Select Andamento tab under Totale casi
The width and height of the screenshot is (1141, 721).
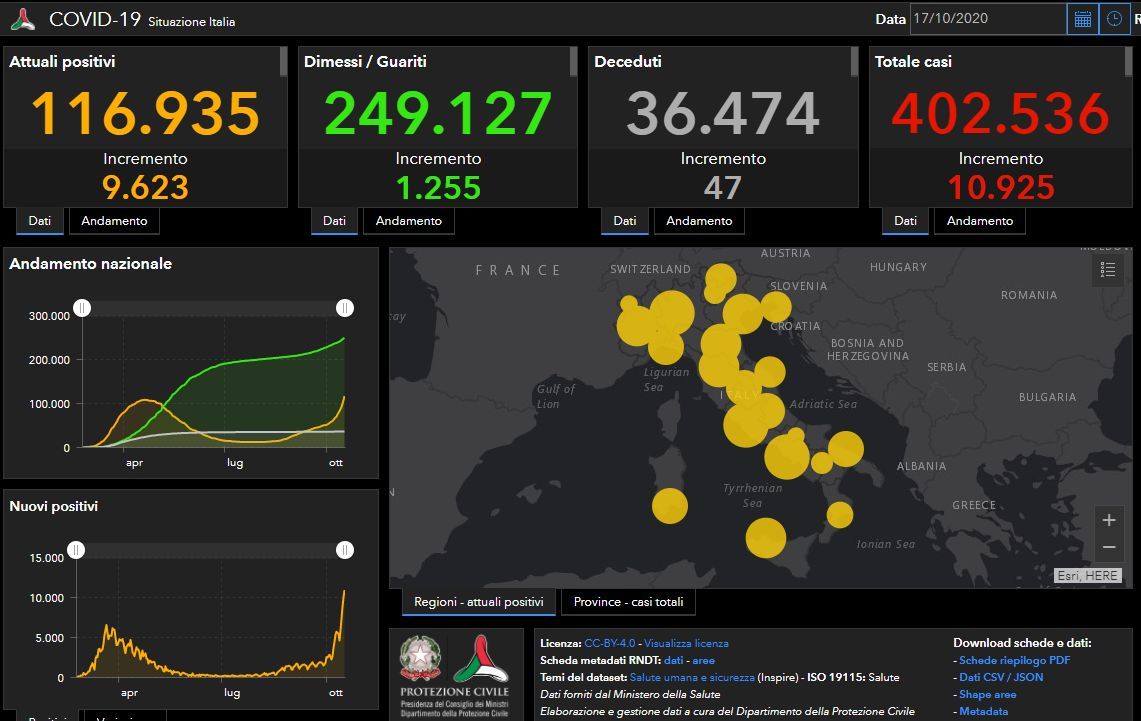[x=979, y=221]
